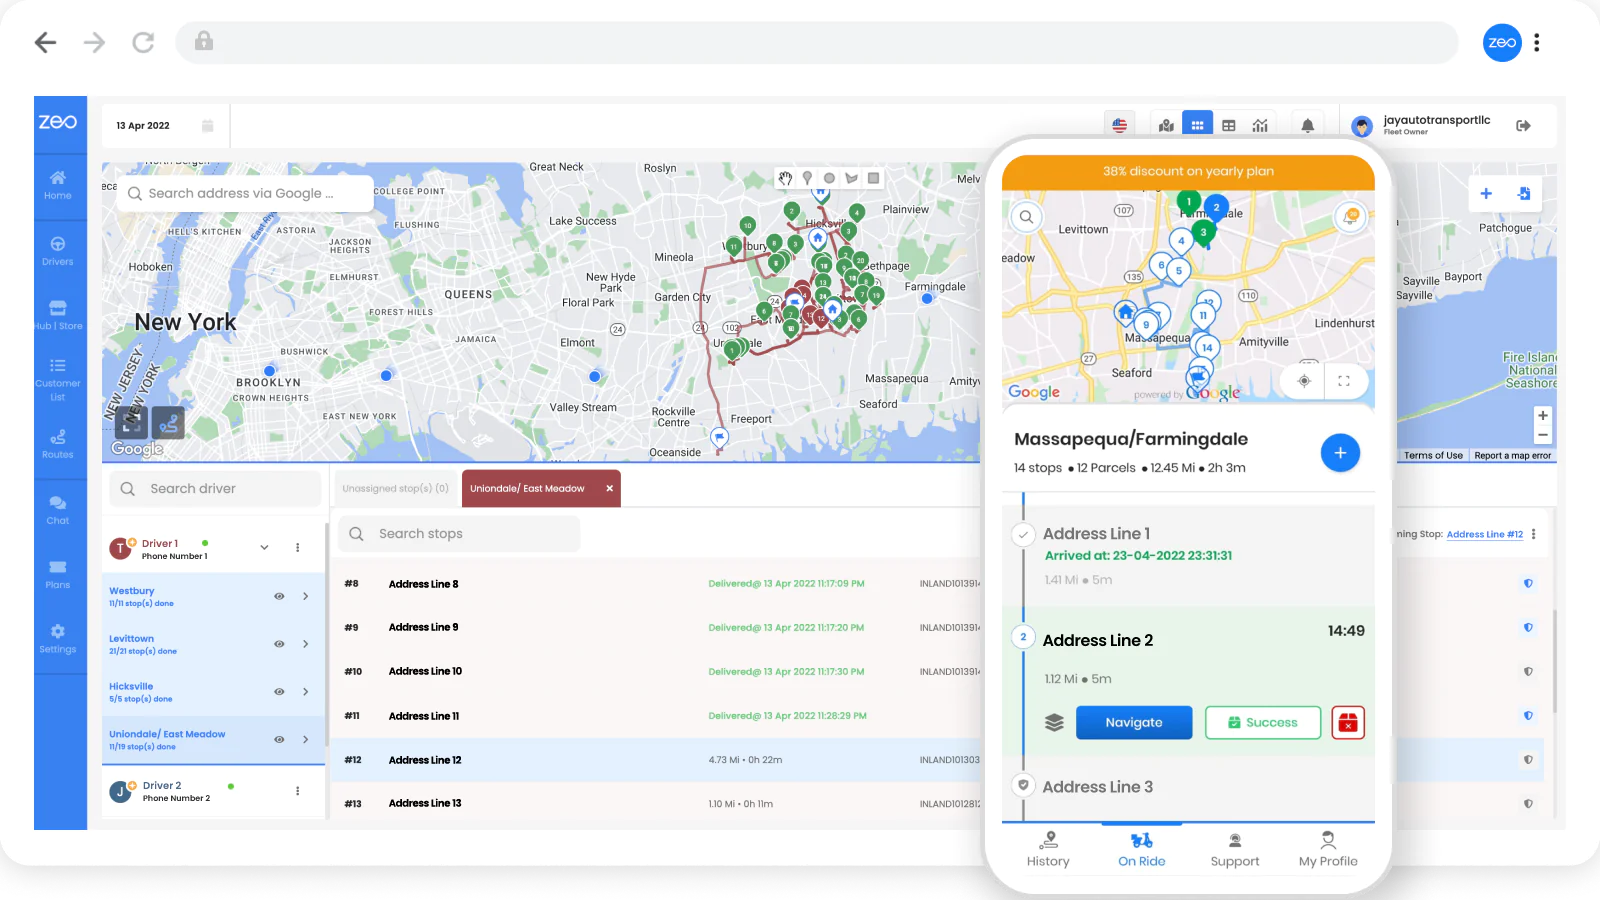Open the My Profile tab on the phone

1328,849
